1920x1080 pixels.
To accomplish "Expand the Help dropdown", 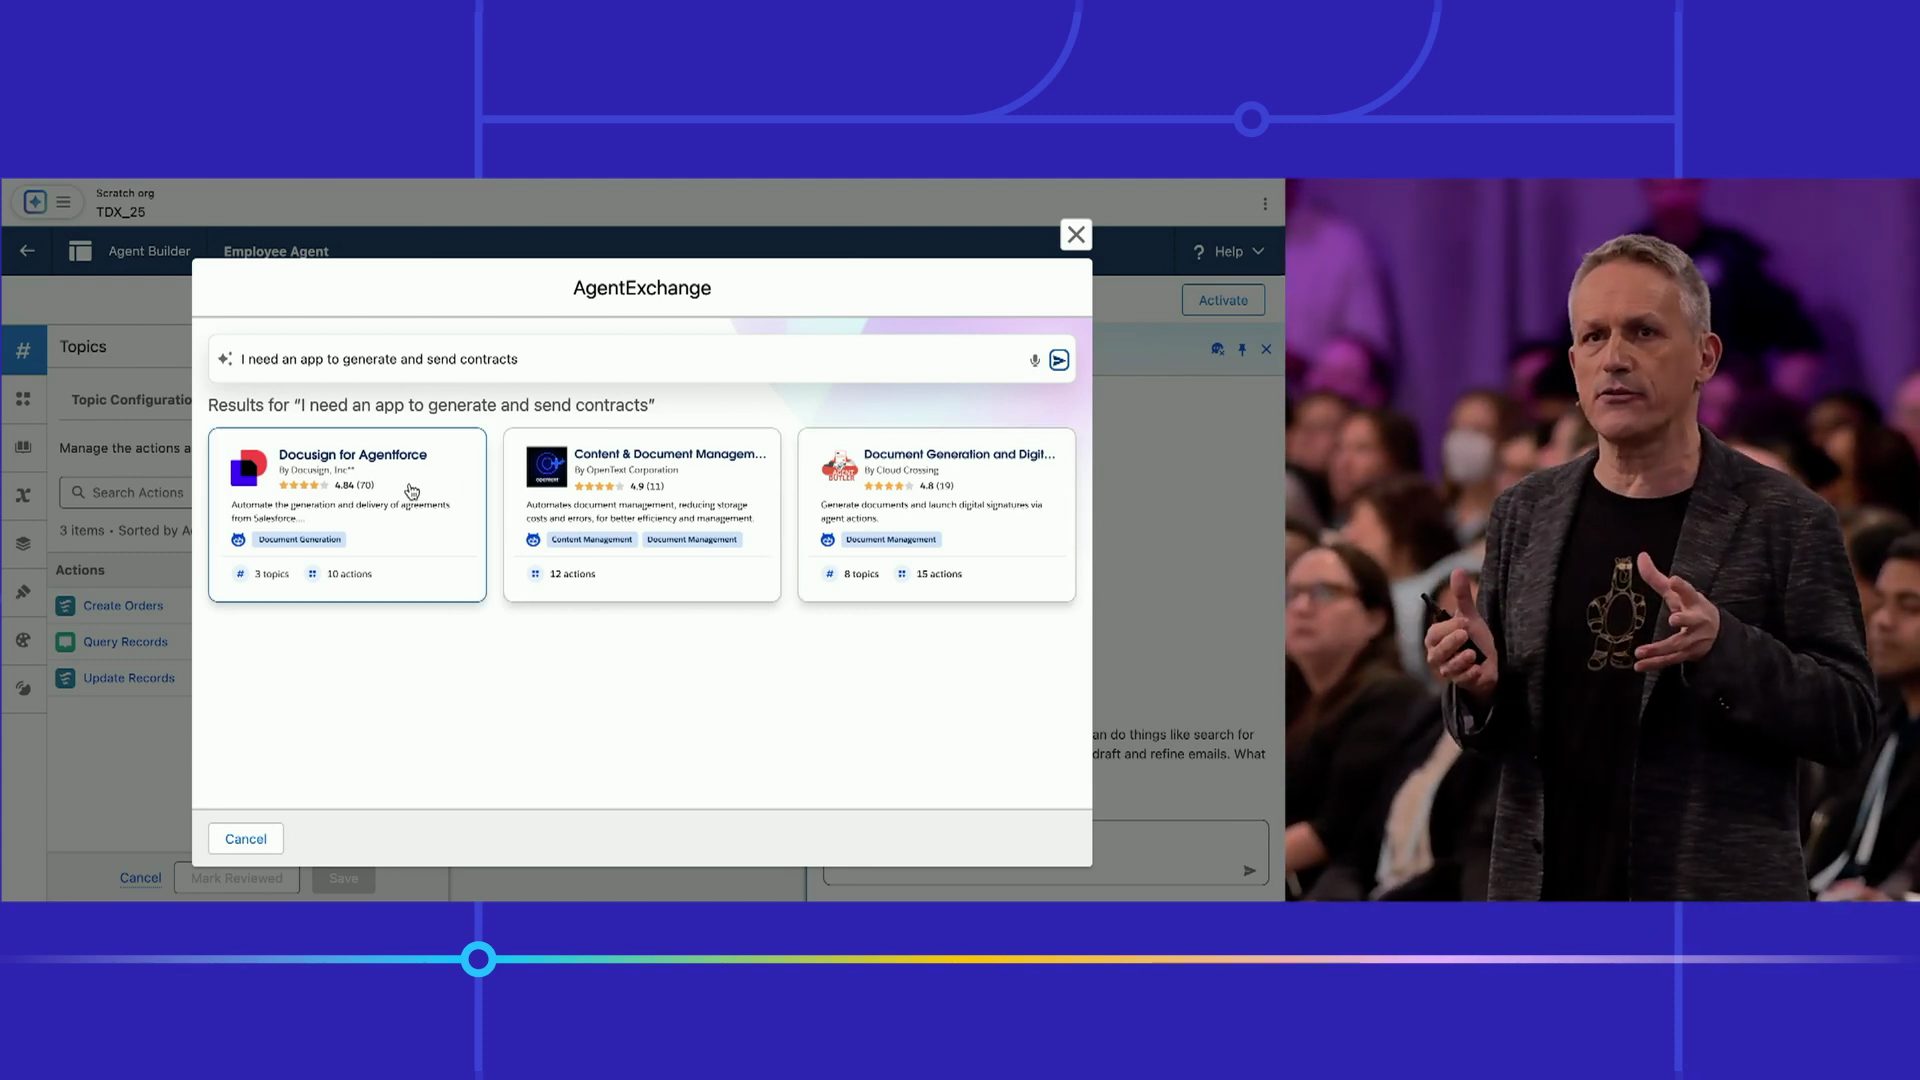I will coord(1229,252).
